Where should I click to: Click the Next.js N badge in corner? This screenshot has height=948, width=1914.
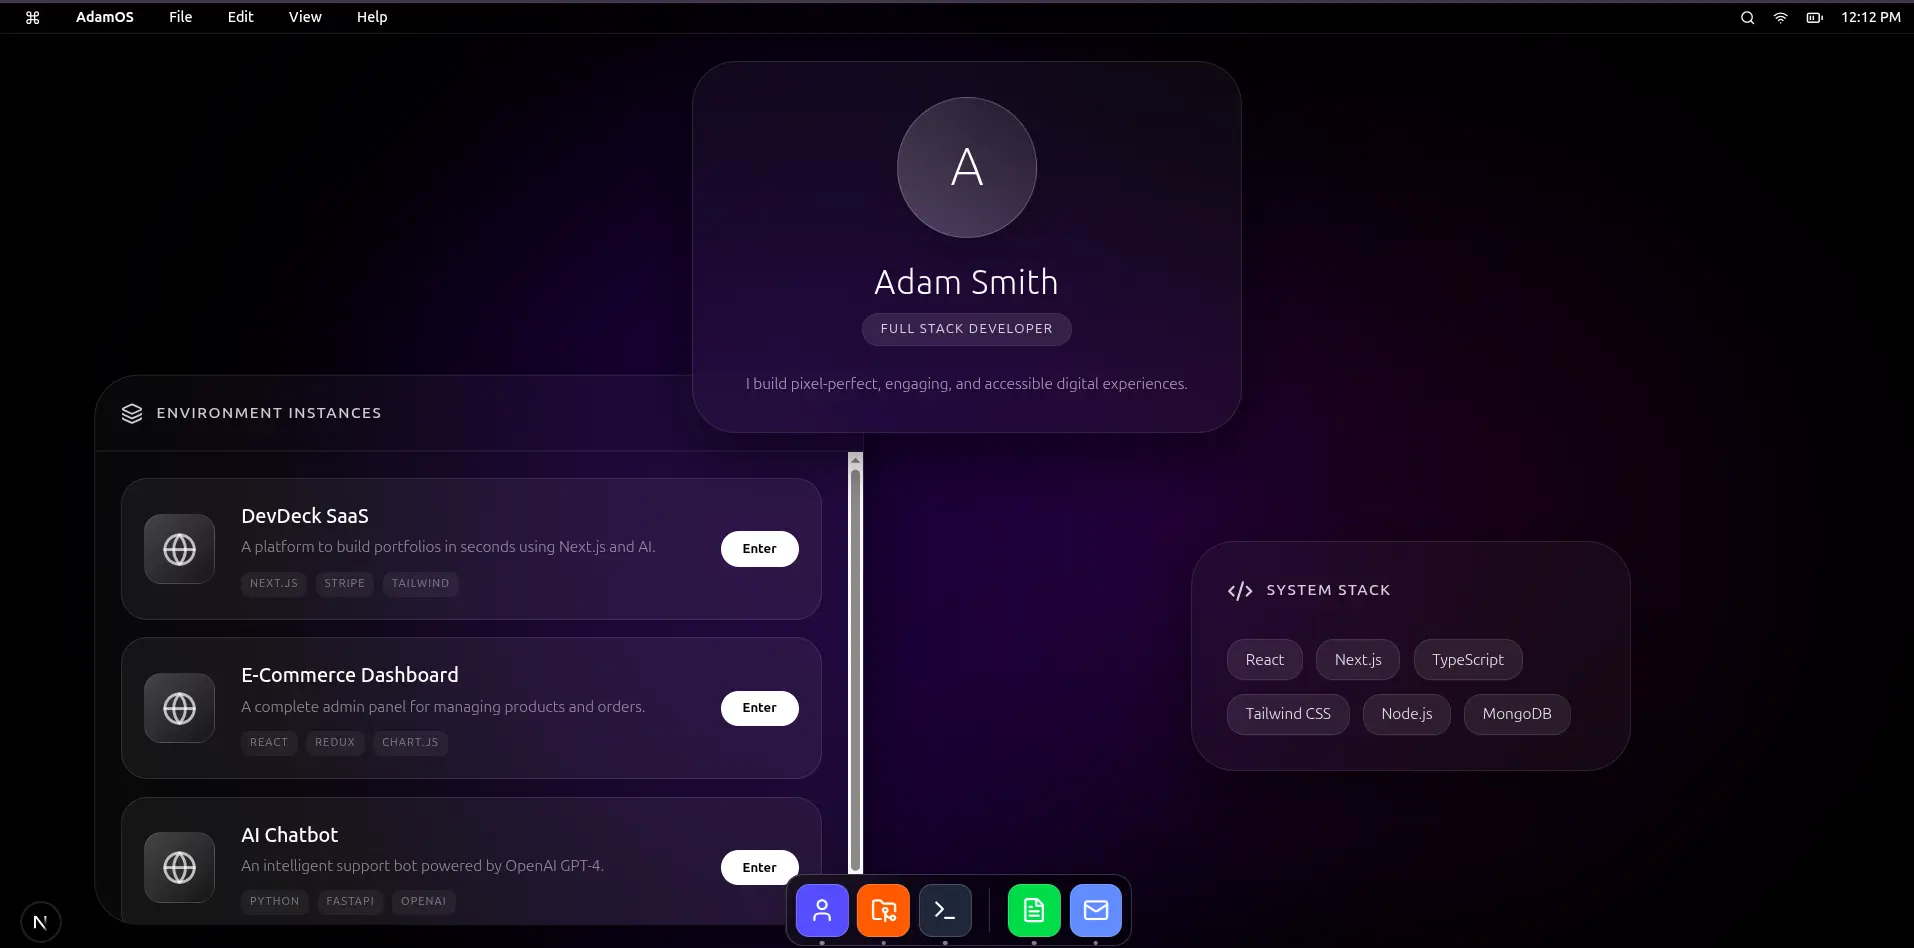[40, 922]
